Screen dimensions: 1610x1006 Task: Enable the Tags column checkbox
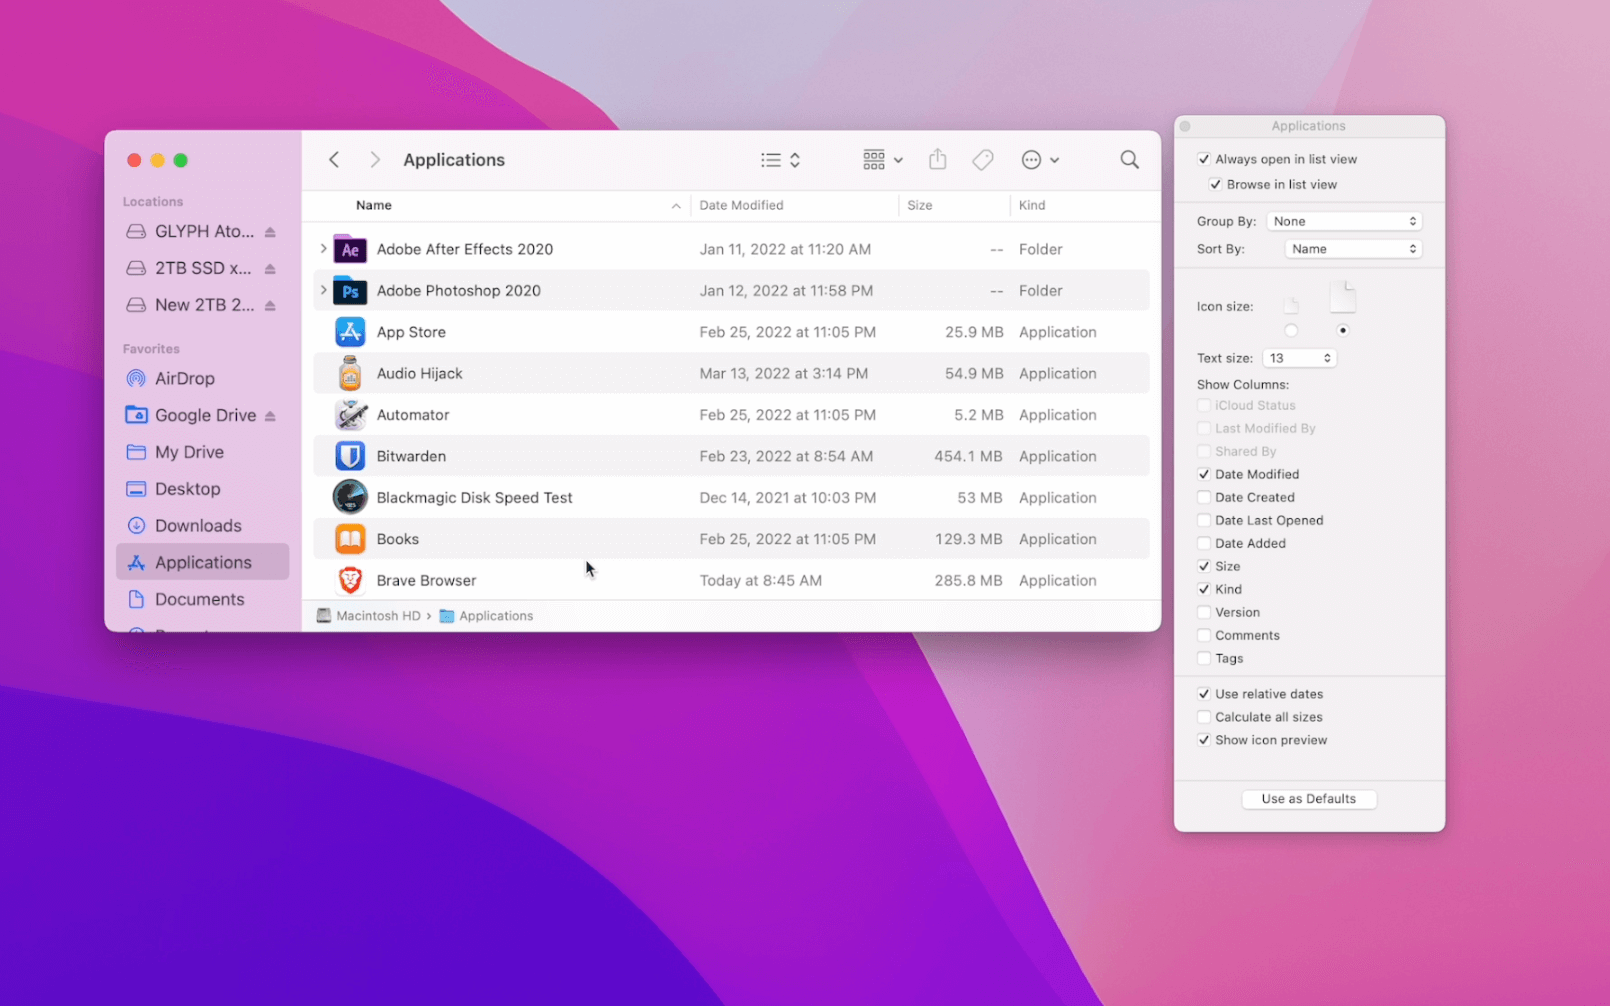(1204, 659)
